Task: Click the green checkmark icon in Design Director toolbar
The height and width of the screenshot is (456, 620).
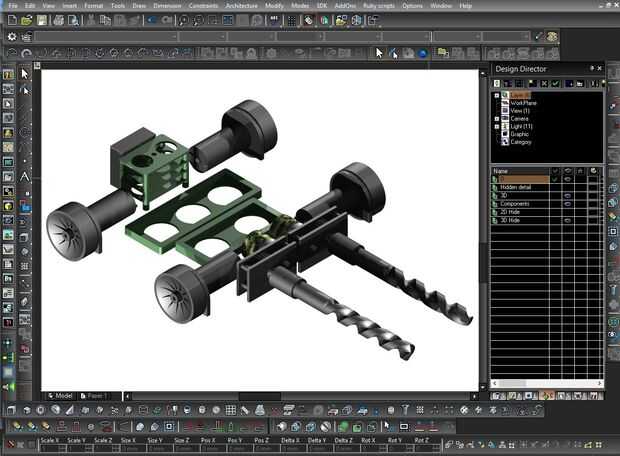Action: (x=555, y=83)
